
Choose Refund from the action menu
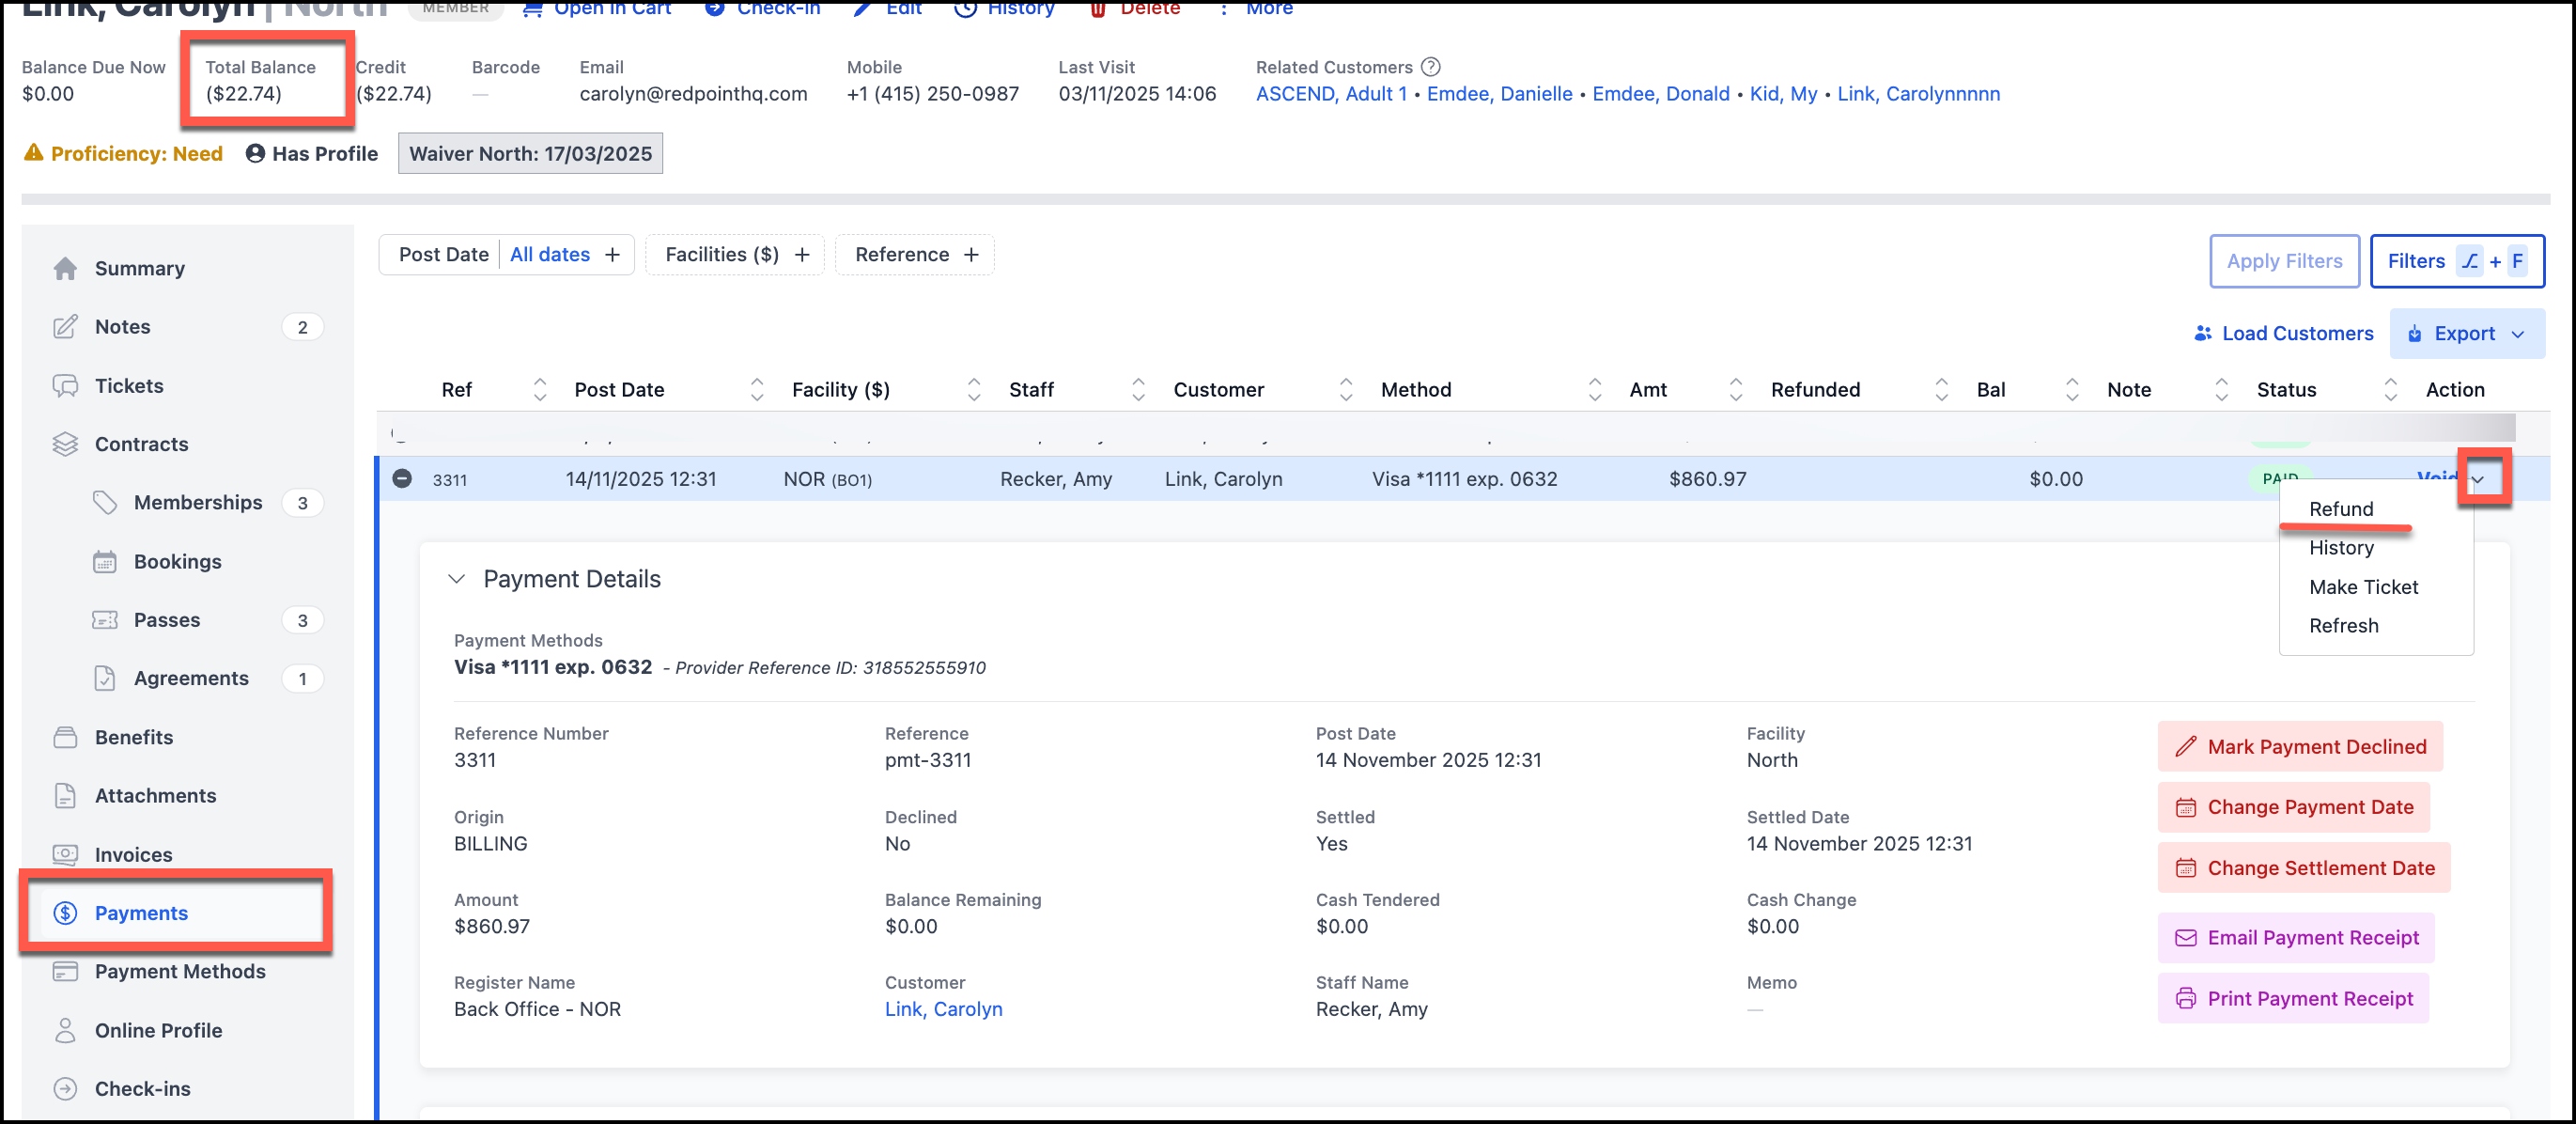(2340, 509)
